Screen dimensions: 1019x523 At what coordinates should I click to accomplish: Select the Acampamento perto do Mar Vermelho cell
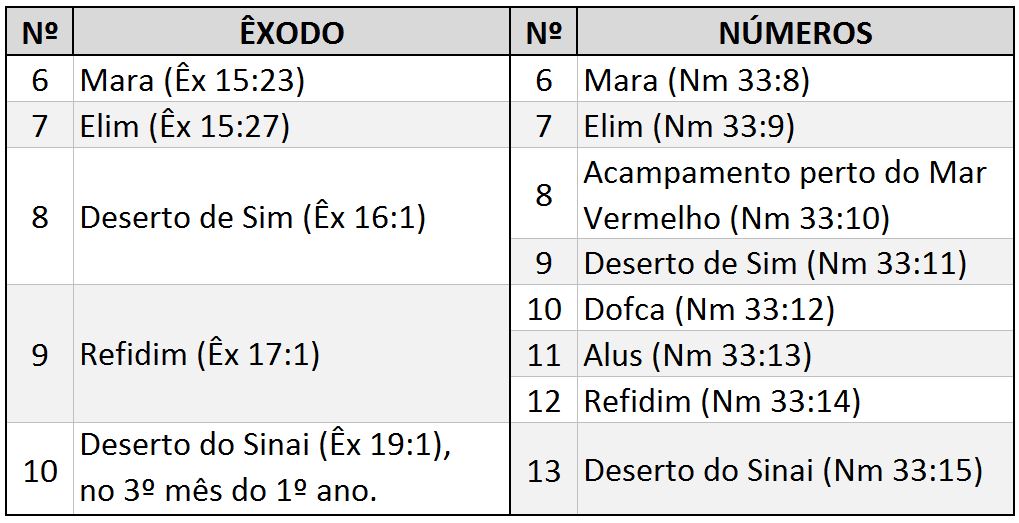[785, 195]
